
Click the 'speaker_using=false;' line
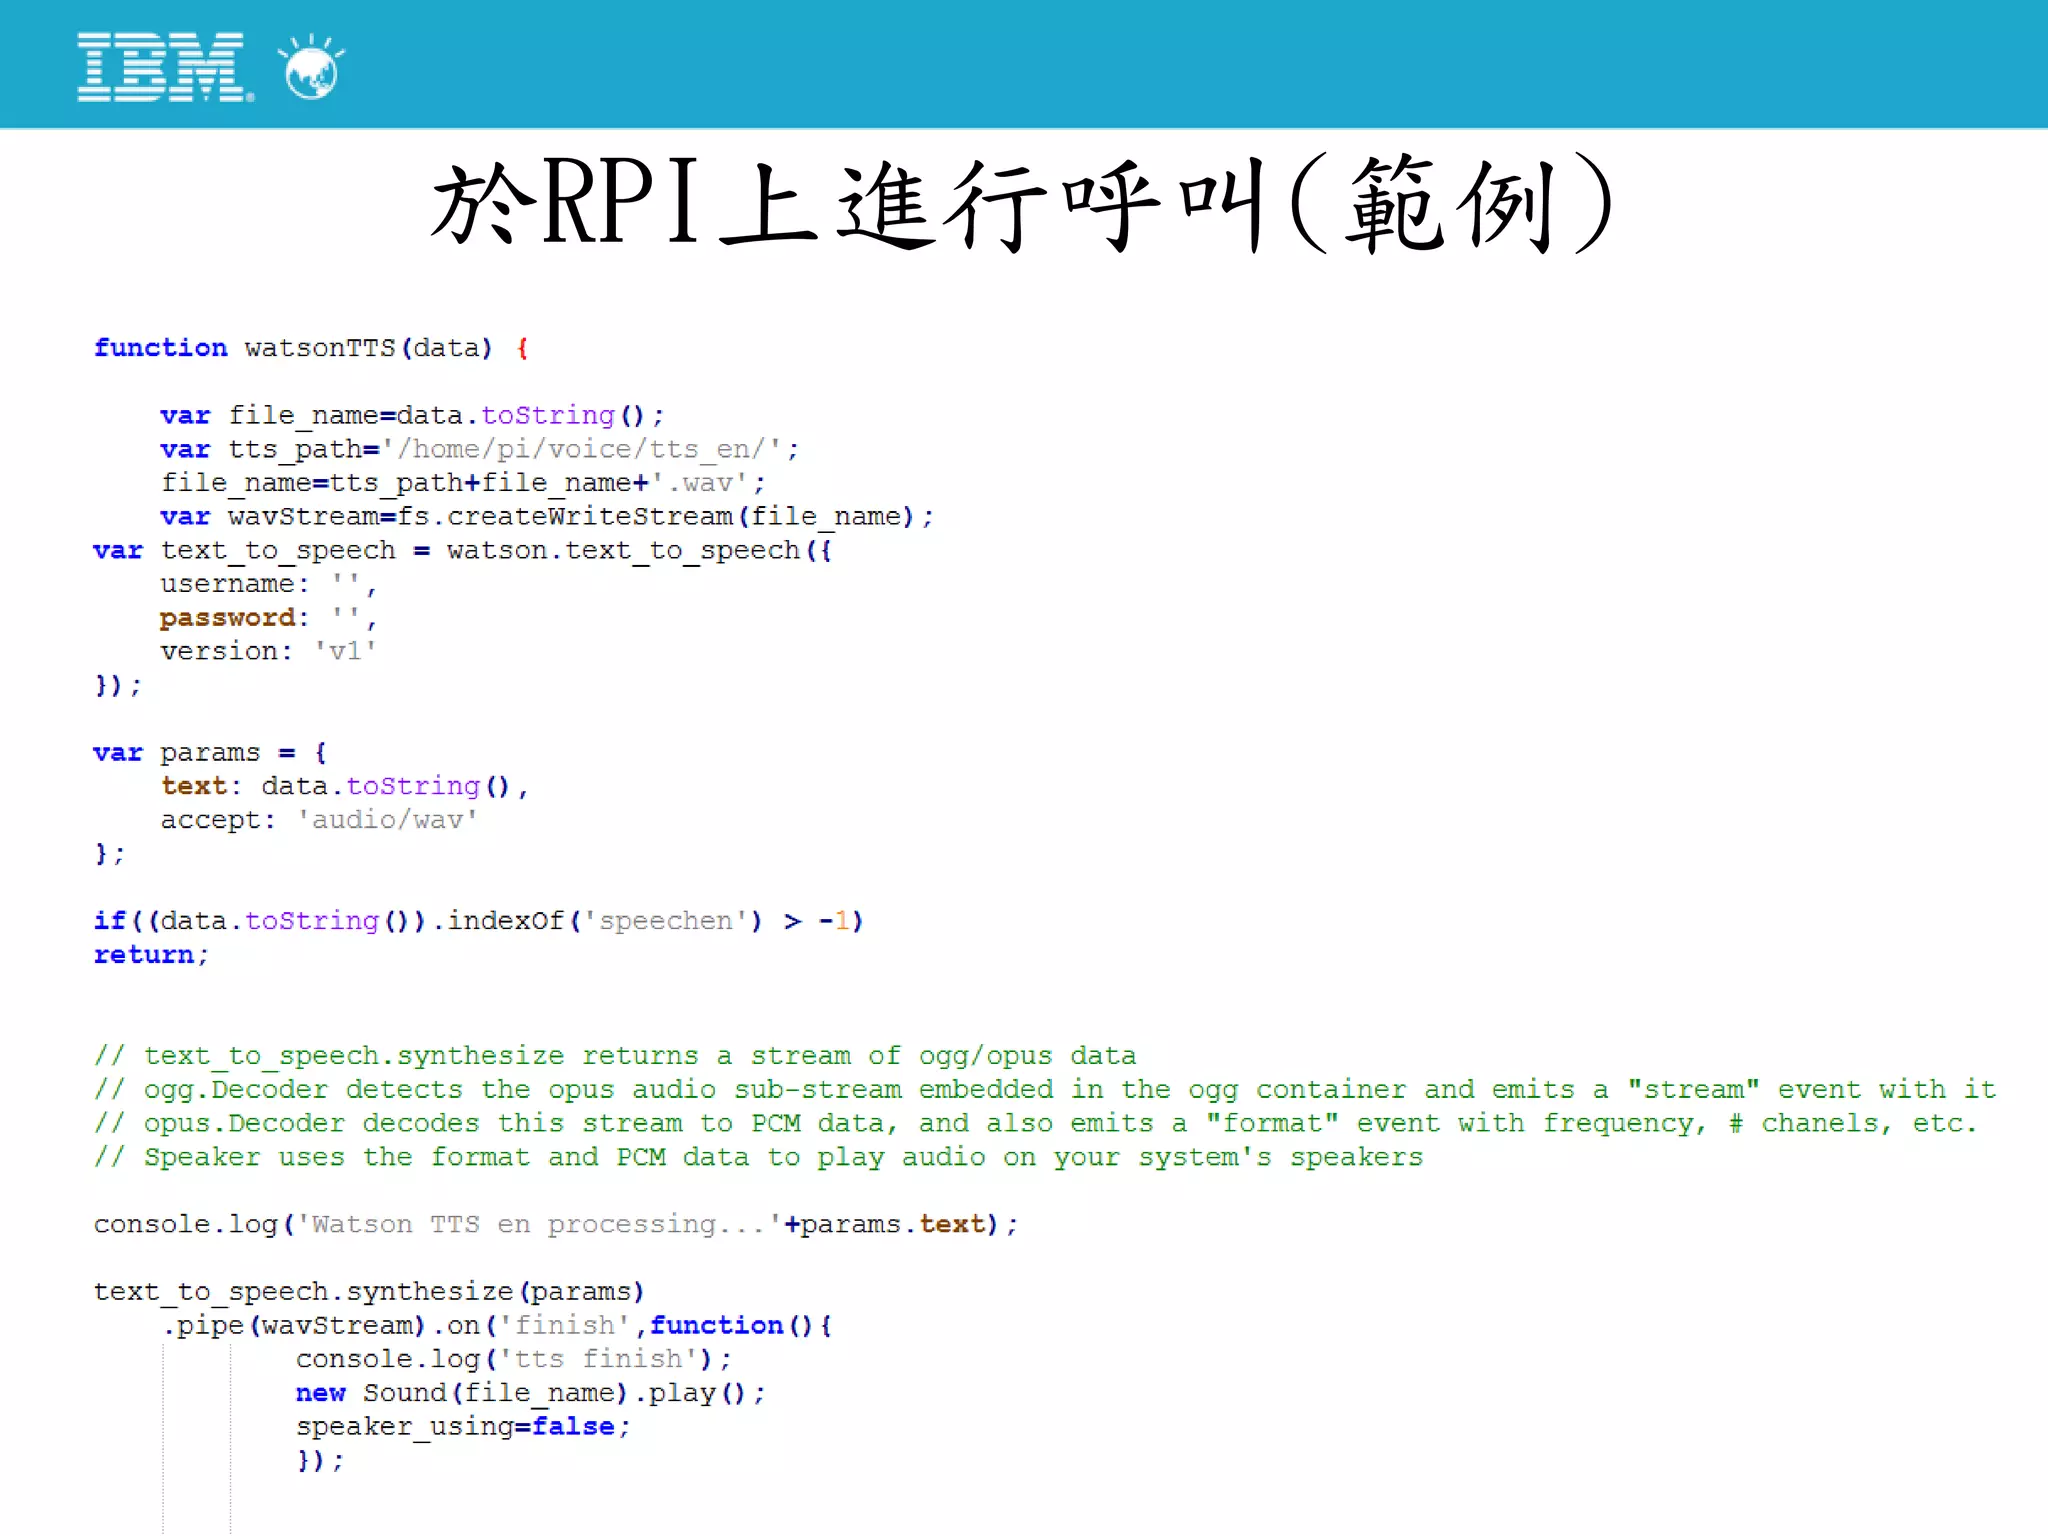pos(463,1427)
